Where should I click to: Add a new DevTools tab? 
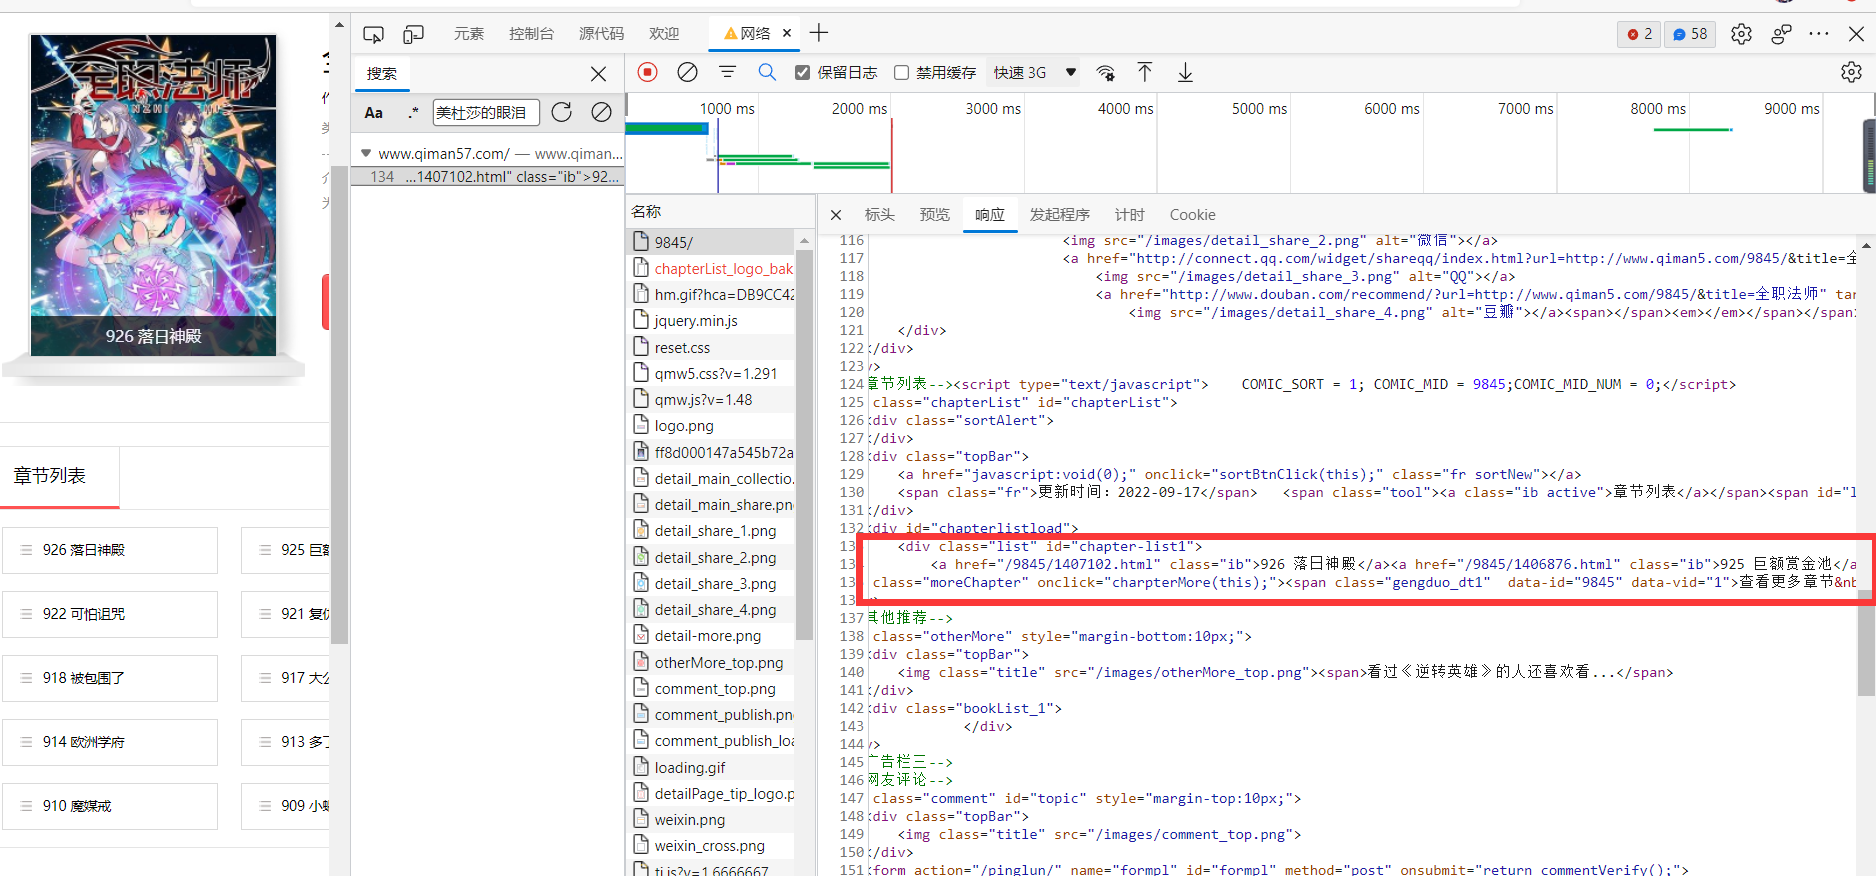click(819, 33)
